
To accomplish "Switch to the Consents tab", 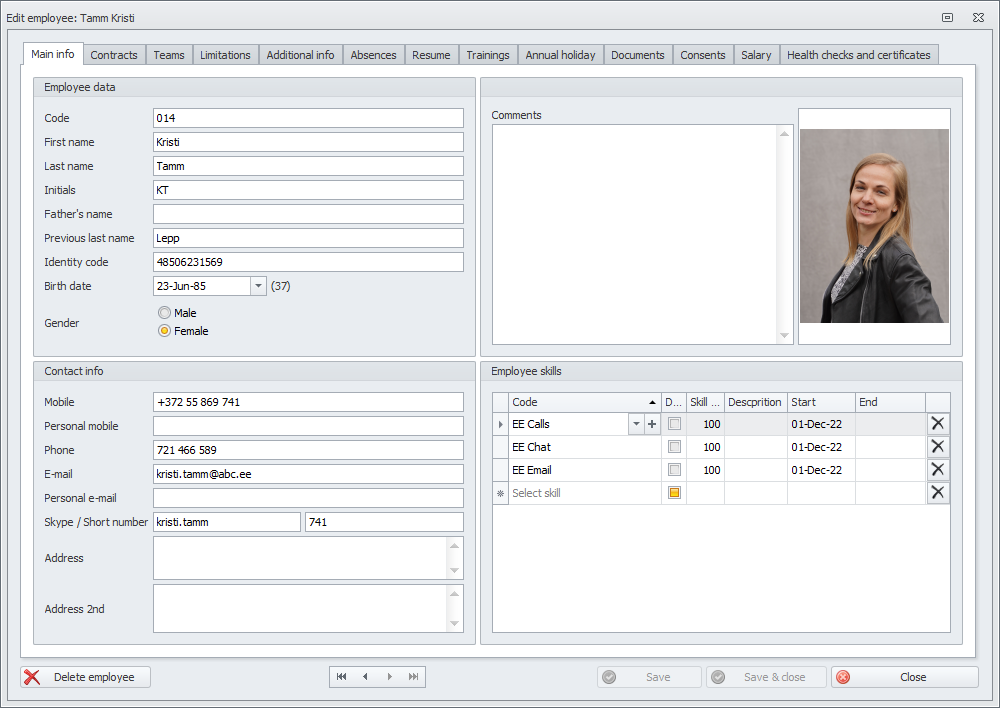I will click(x=703, y=55).
